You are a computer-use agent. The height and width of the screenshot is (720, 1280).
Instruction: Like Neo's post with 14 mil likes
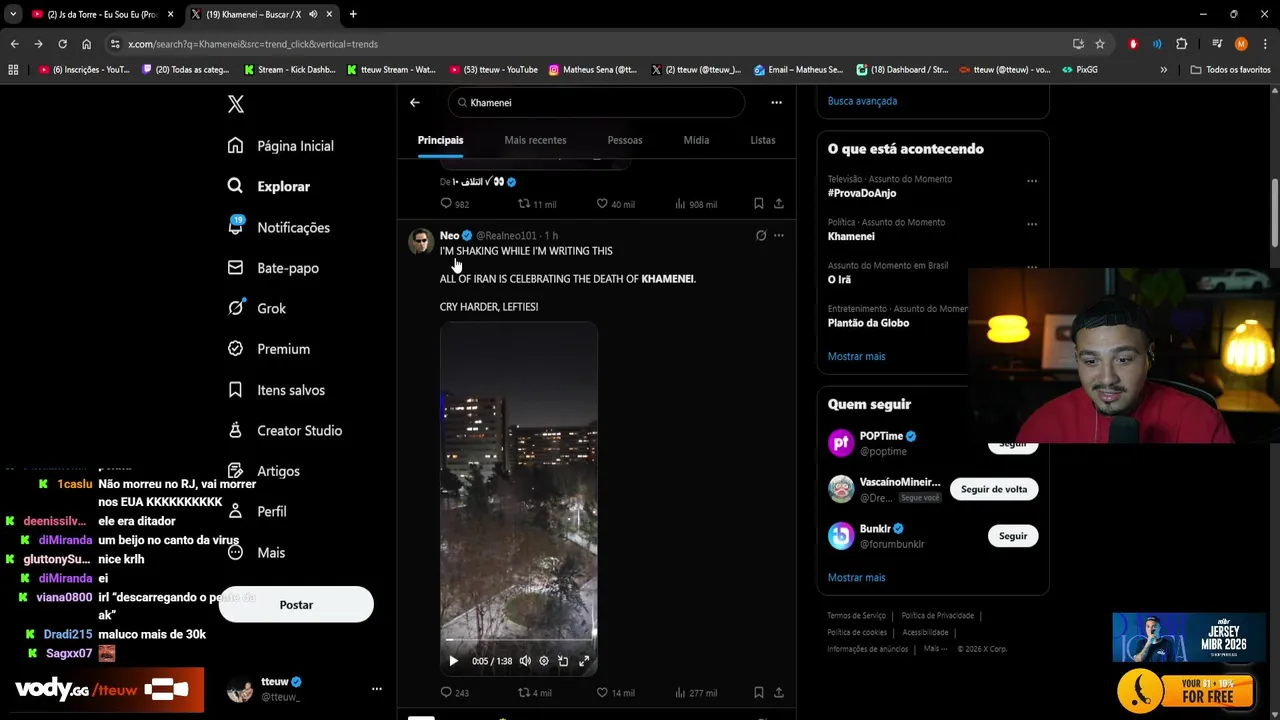615,693
